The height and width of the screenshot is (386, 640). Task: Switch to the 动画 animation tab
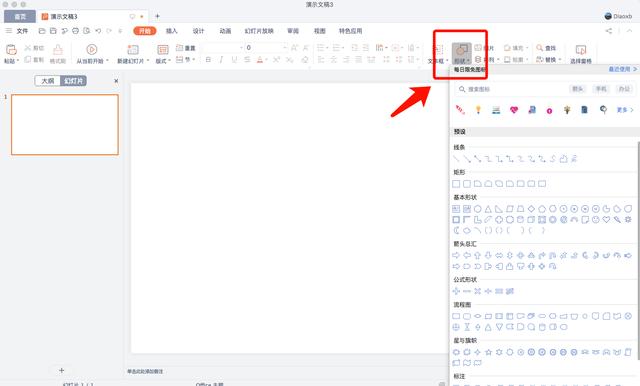225,31
